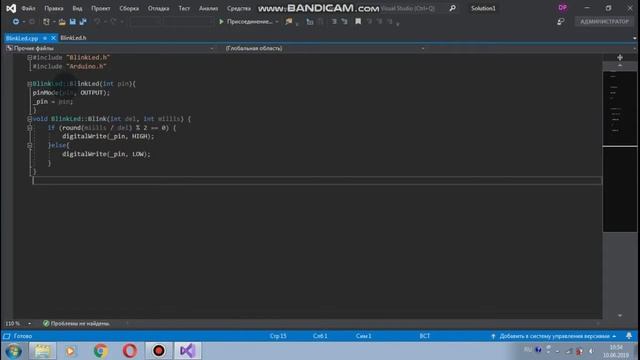Open the Вид menu
This screenshot has width=640, height=360.
coord(77,8)
